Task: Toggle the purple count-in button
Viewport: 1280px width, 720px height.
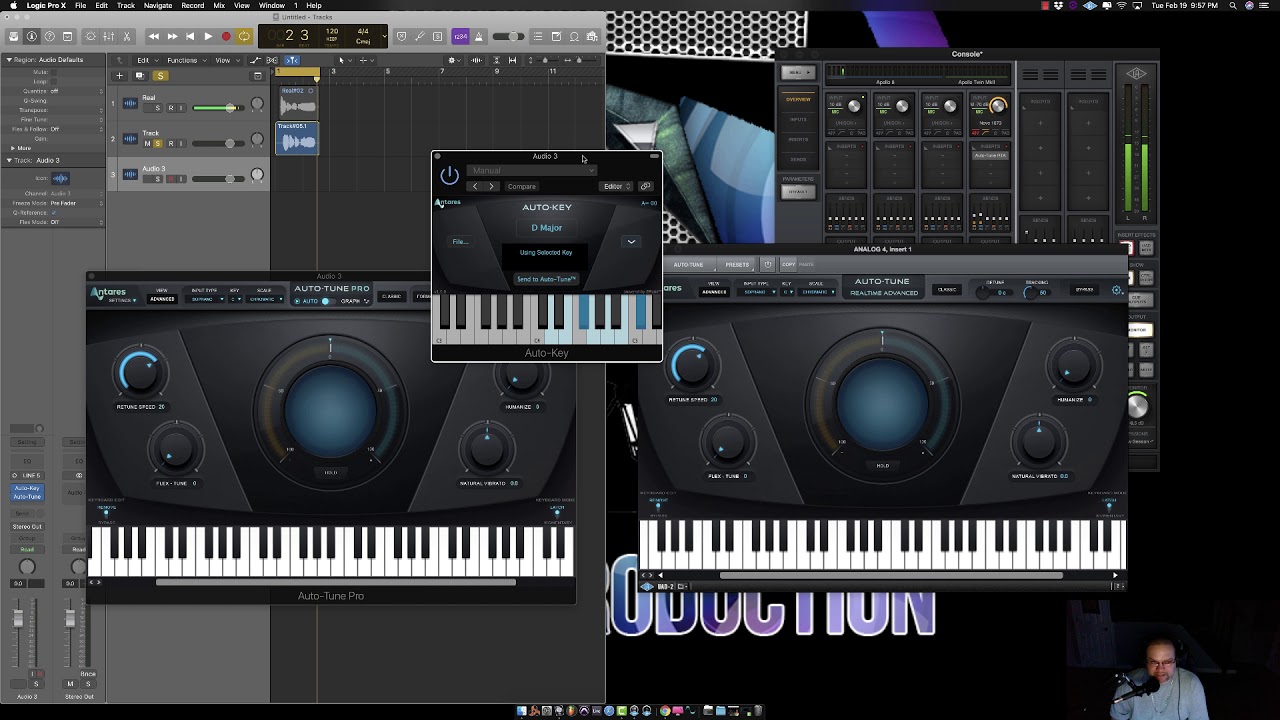Action: coord(460,37)
